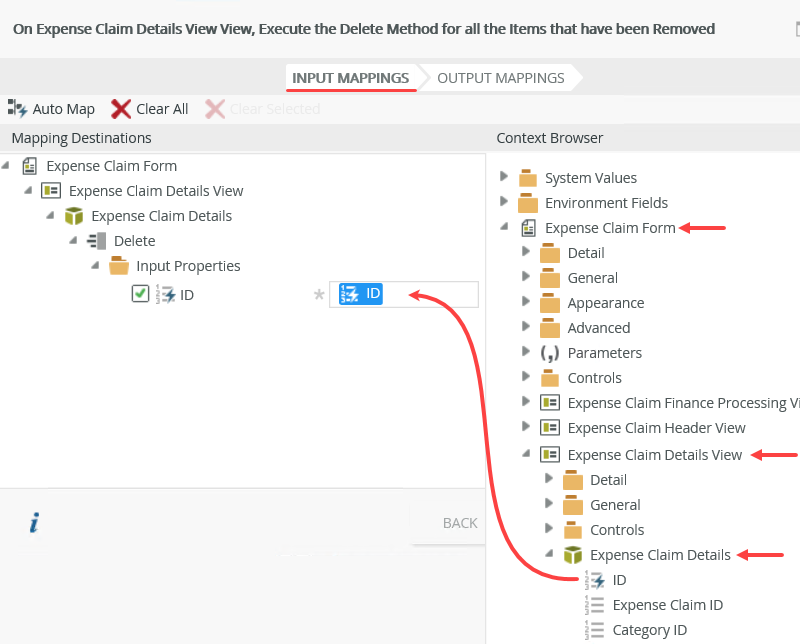This screenshot has height=644, width=800.
Task: Select Category ID in the Context Browser
Action: (650, 630)
